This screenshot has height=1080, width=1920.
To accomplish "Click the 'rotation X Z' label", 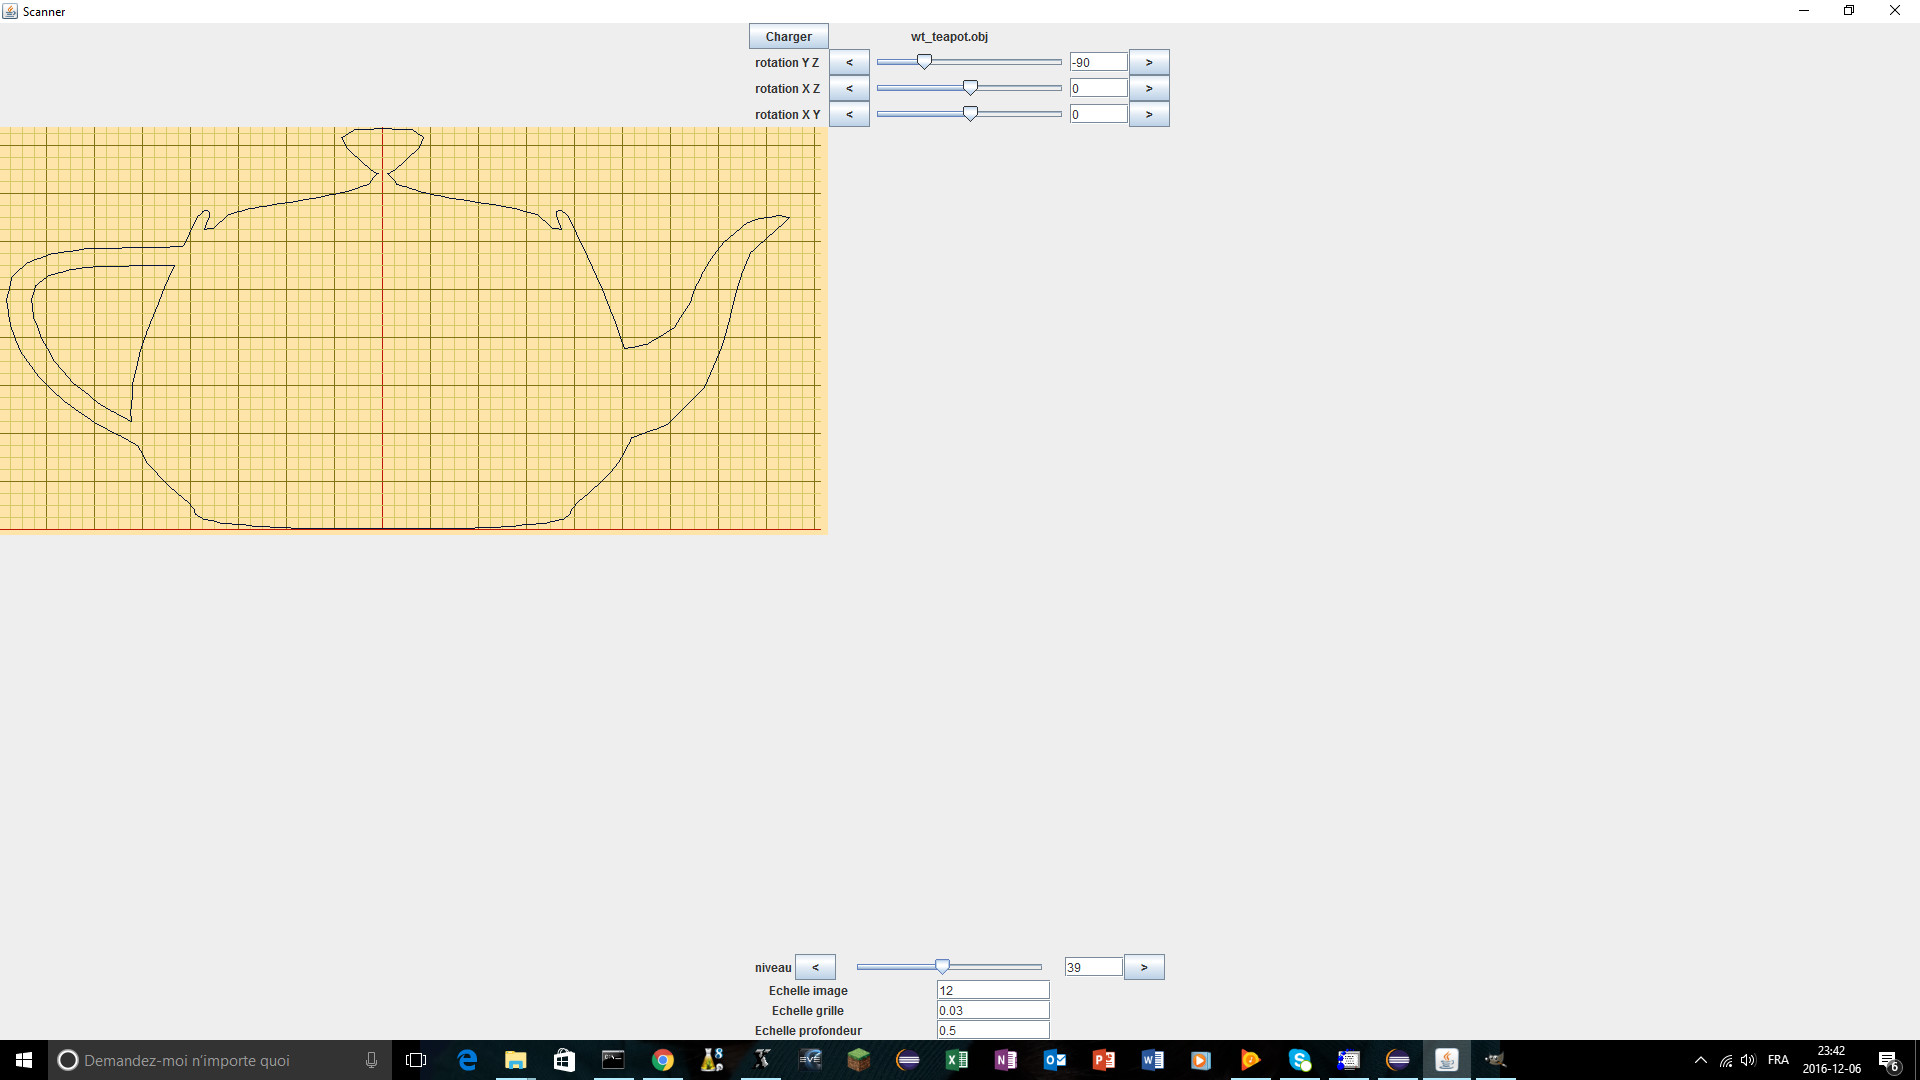I will point(787,89).
